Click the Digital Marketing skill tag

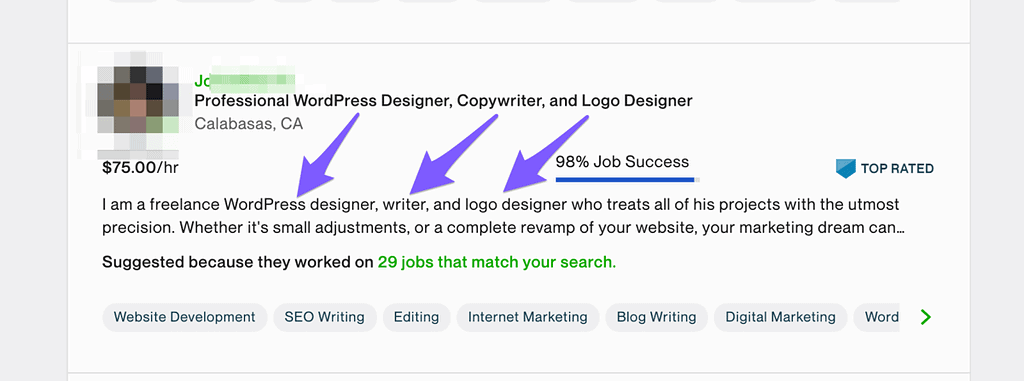tap(781, 317)
